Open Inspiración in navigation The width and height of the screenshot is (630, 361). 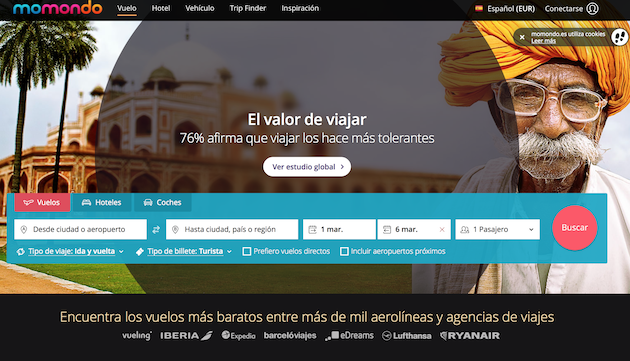pyautogui.click(x=300, y=8)
